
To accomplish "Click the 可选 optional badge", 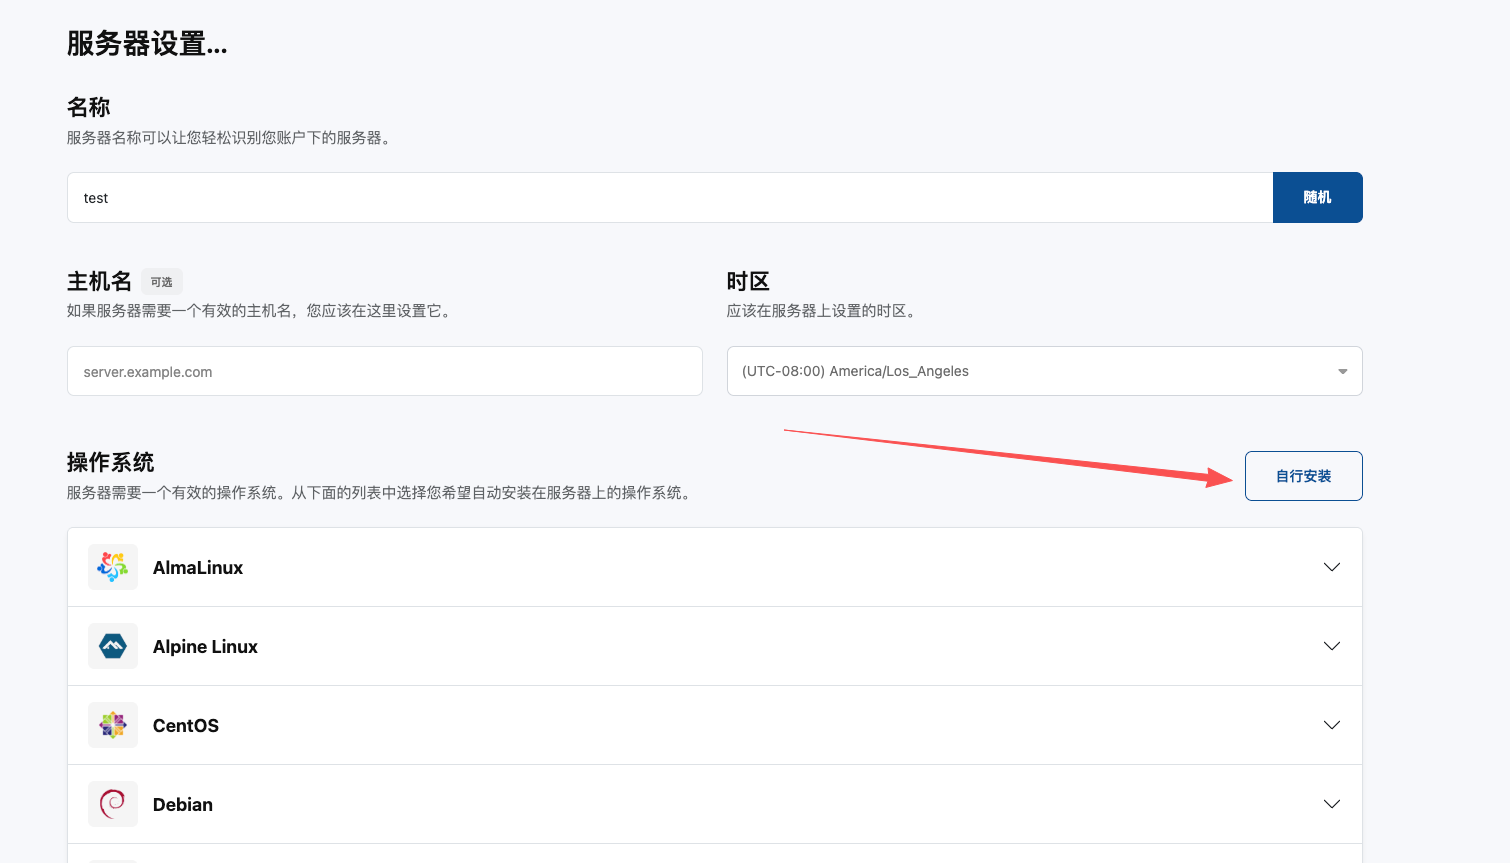I will (x=162, y=282).
